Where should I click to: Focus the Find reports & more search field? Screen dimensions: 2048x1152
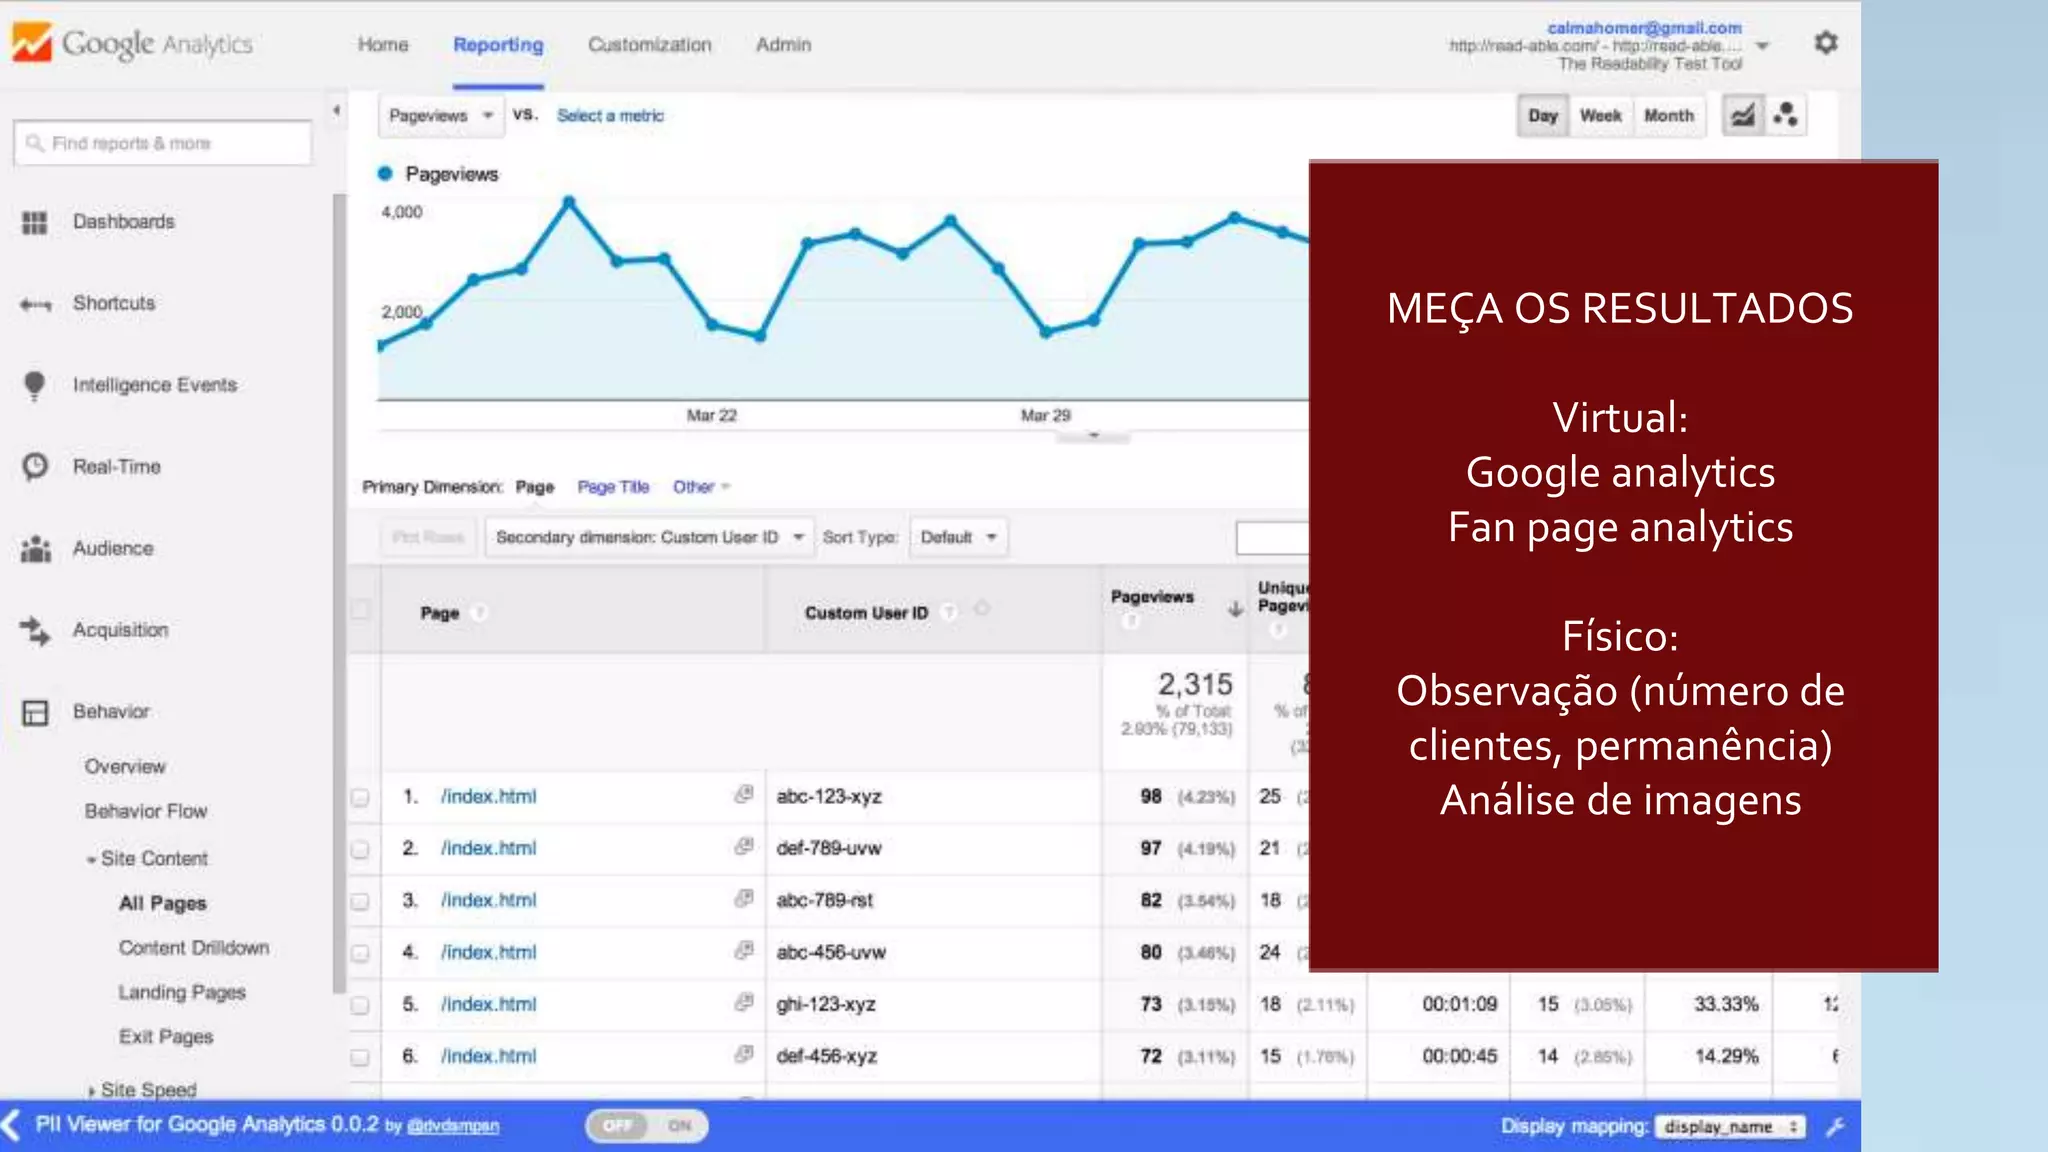pyautogui.click(x=162, y=143)
